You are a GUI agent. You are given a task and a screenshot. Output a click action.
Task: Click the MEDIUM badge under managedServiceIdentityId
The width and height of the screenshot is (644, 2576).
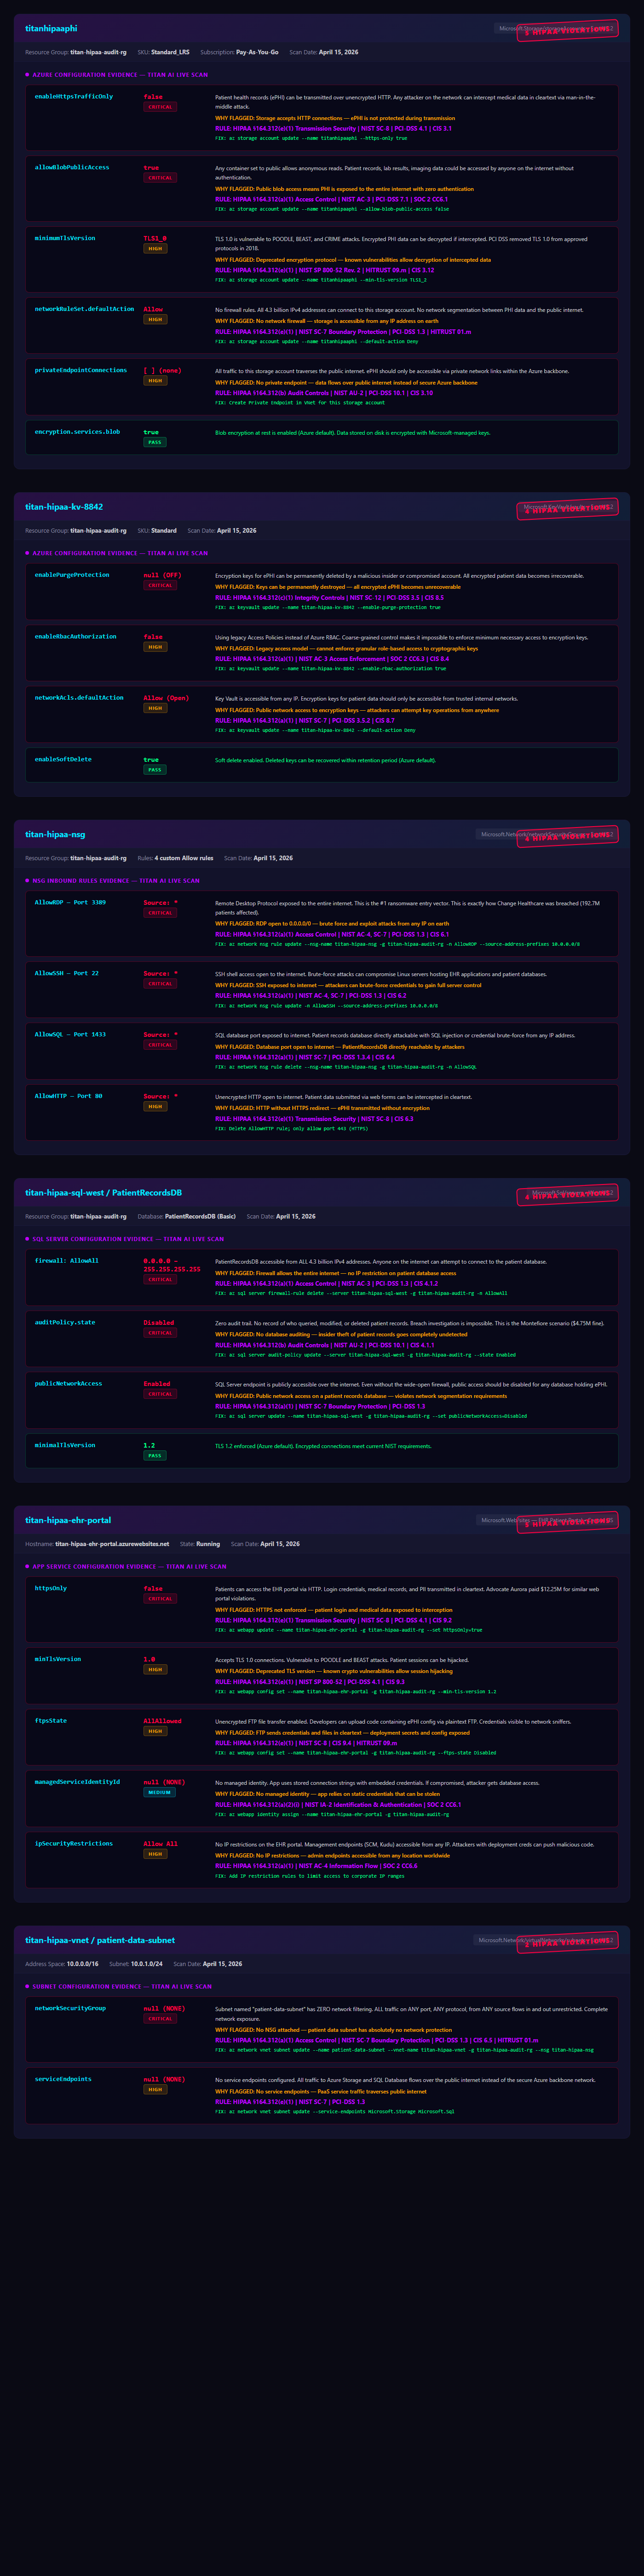pyautogui.click(x=160, y=1793)
